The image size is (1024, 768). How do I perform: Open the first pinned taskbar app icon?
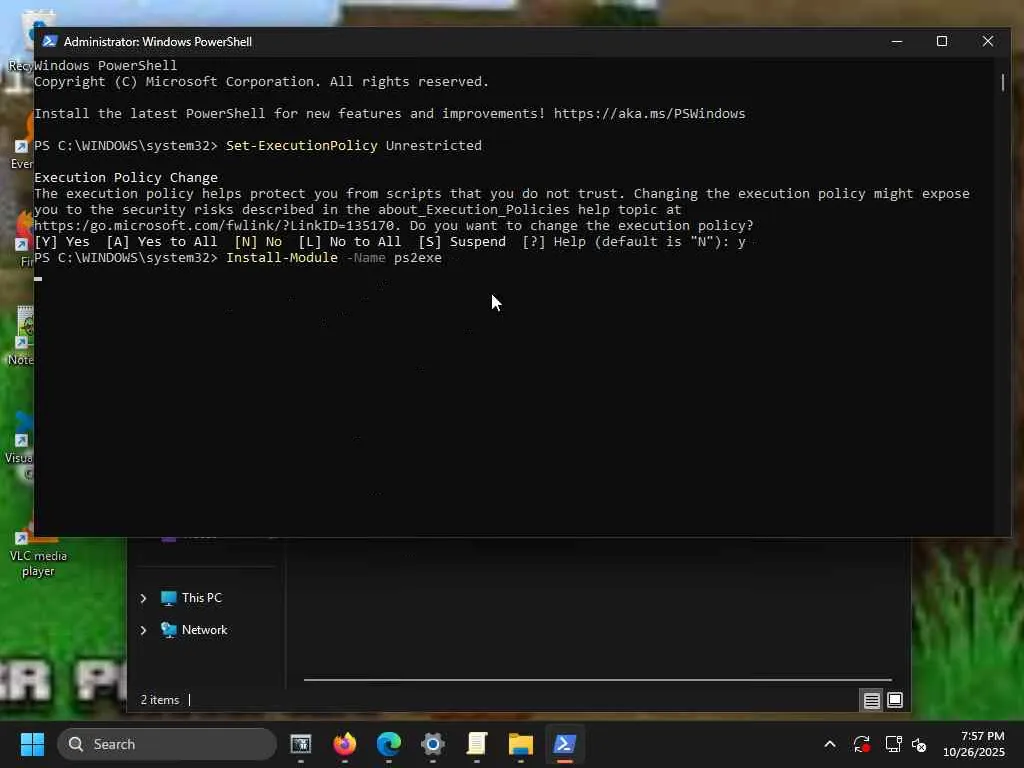tap(300, 744)
